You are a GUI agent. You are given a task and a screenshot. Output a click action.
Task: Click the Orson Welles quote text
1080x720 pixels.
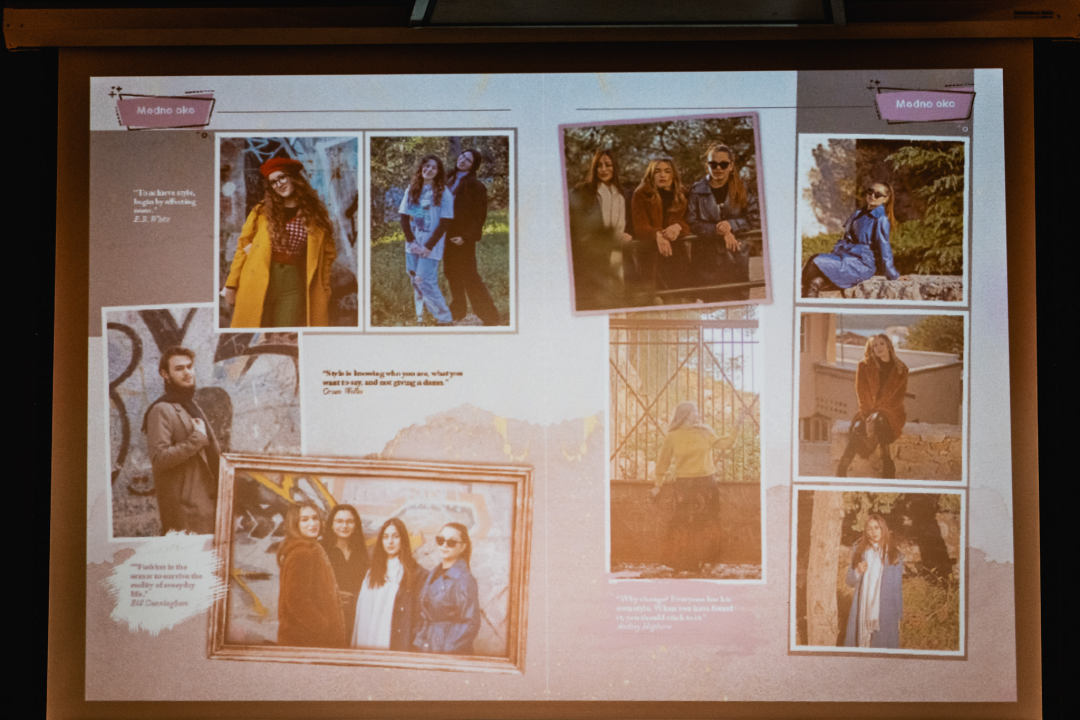[x=385, y=382]
